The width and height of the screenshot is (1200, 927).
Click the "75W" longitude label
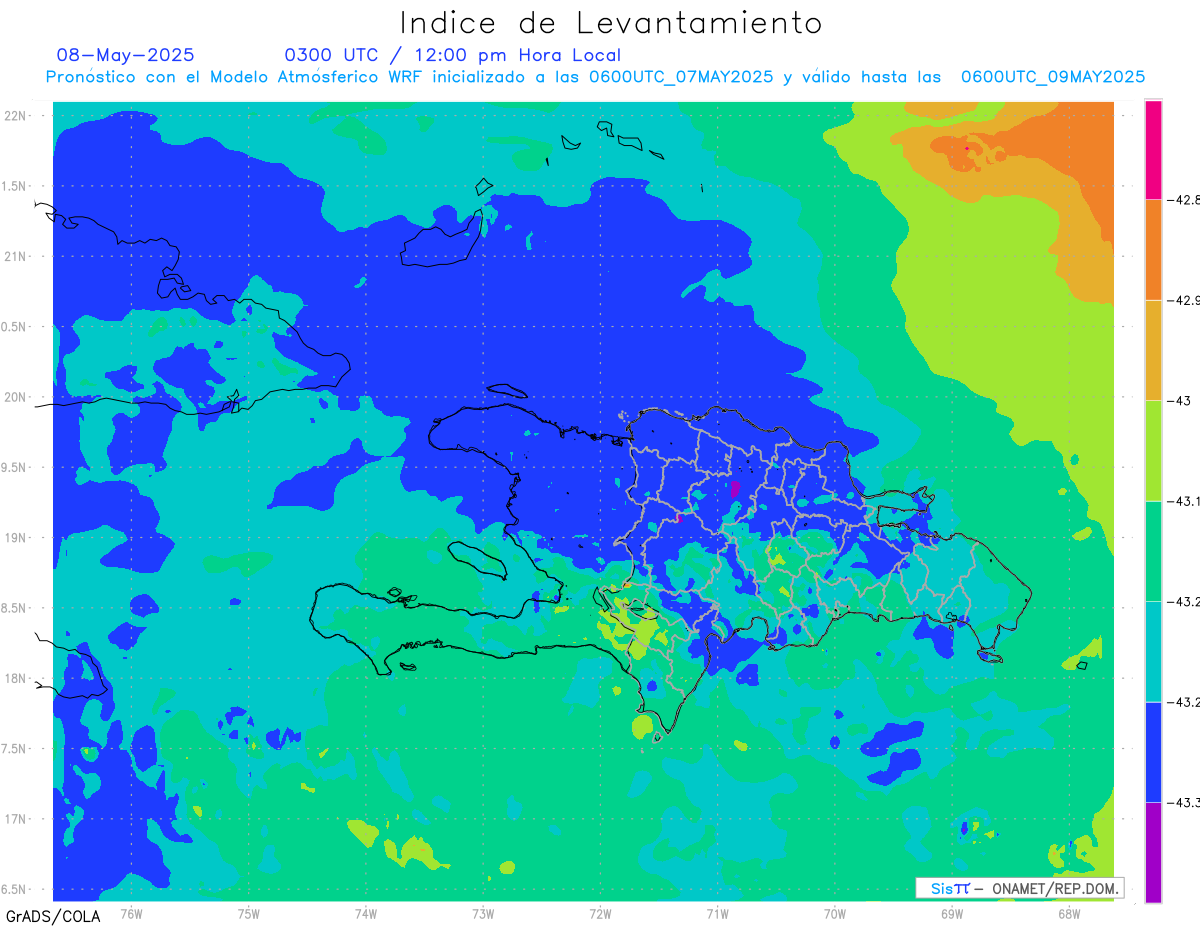click(249, 913)
